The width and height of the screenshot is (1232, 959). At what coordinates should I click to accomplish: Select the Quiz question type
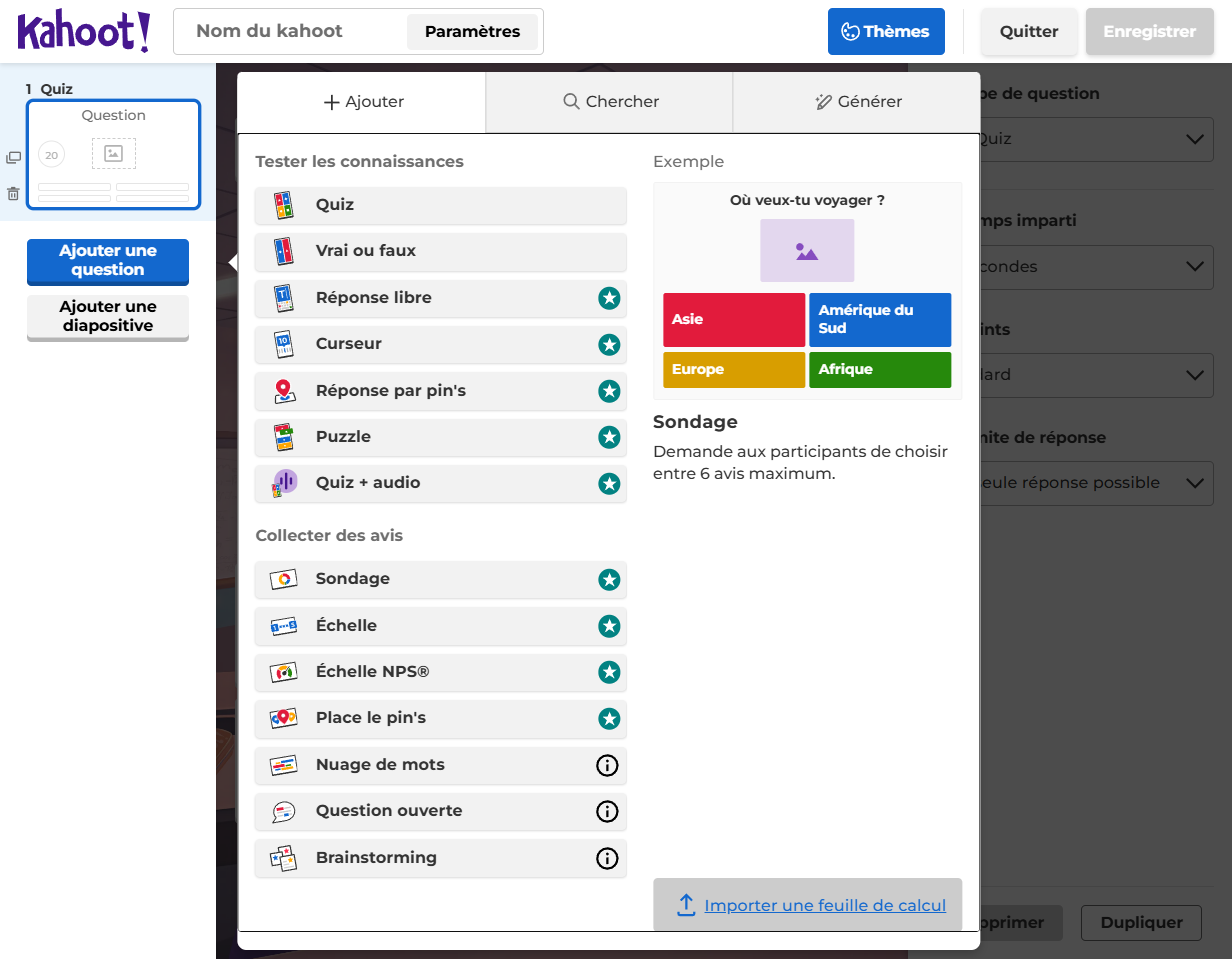(x=441, y=205)
